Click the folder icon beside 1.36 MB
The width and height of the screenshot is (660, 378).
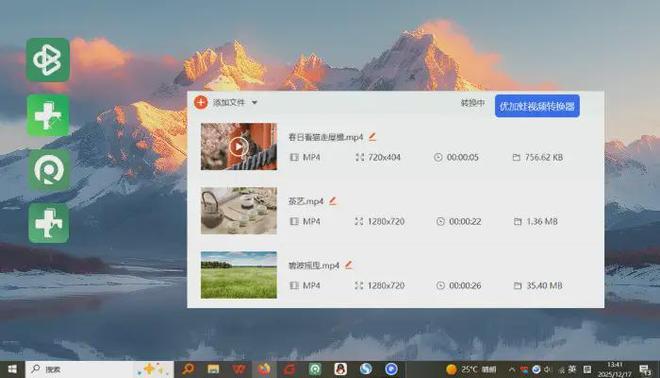518,221
